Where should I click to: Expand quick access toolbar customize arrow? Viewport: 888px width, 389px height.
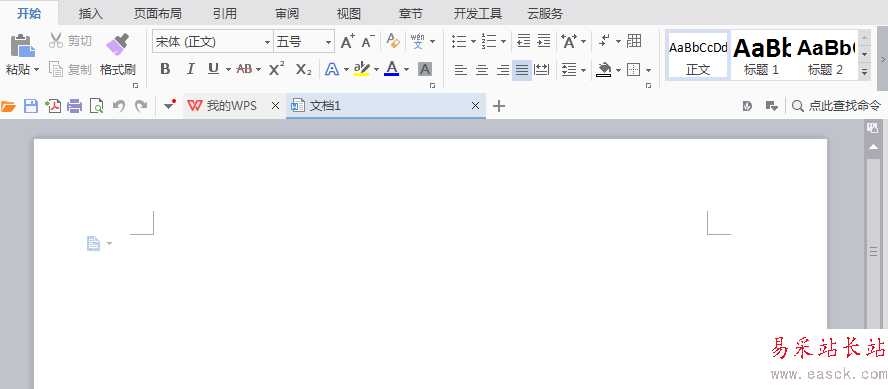click(169, 105)
